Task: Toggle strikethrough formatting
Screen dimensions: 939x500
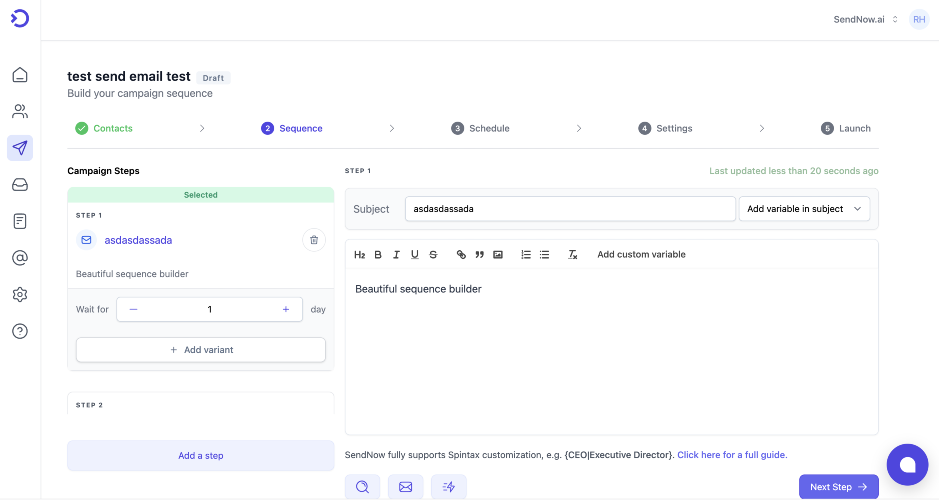Action: pyautogui.click(x=433, y=254)
